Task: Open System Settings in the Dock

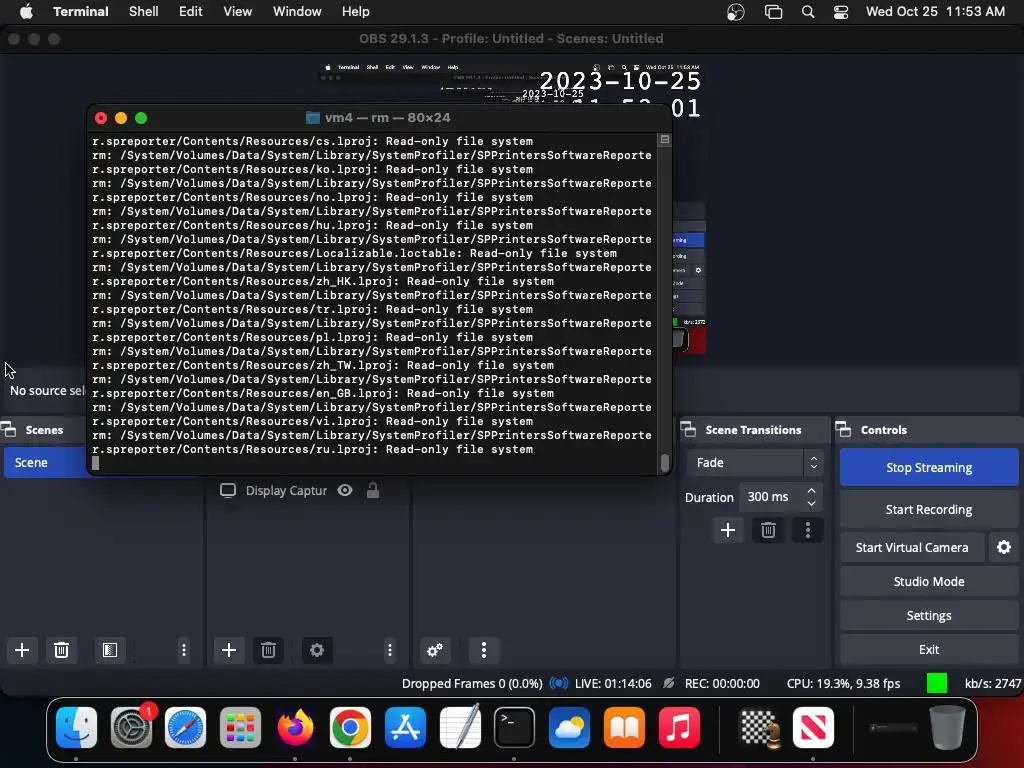Action: click(x=131, y=728)
